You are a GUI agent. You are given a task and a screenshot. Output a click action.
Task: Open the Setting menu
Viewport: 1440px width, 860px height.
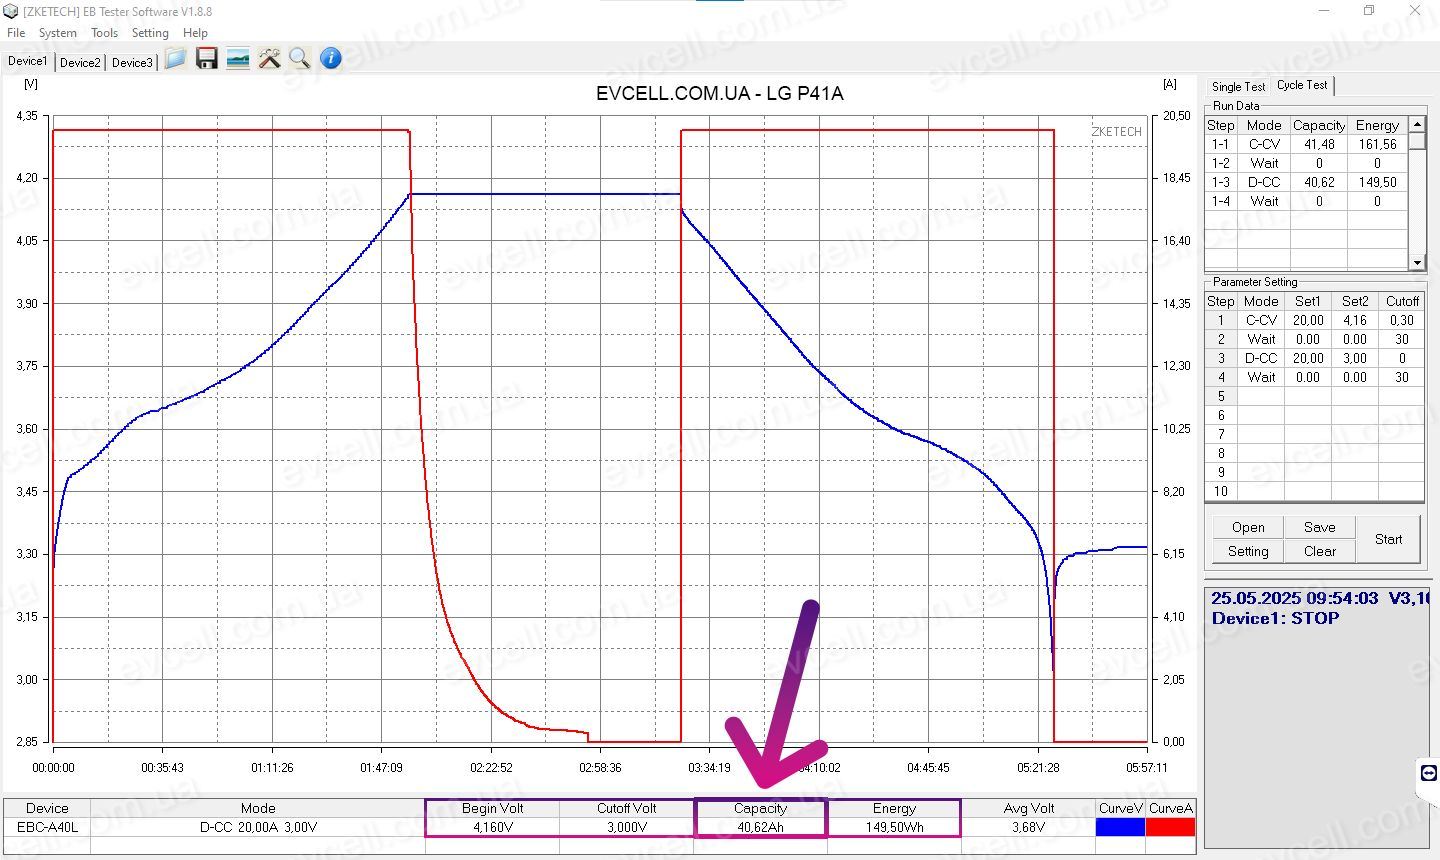coord(150,33)
